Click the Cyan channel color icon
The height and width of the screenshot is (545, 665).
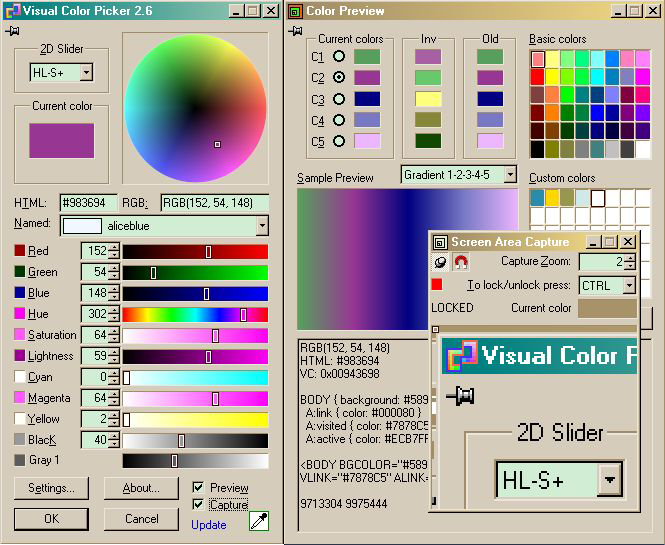pyautogui.click(x=20, y=377)
